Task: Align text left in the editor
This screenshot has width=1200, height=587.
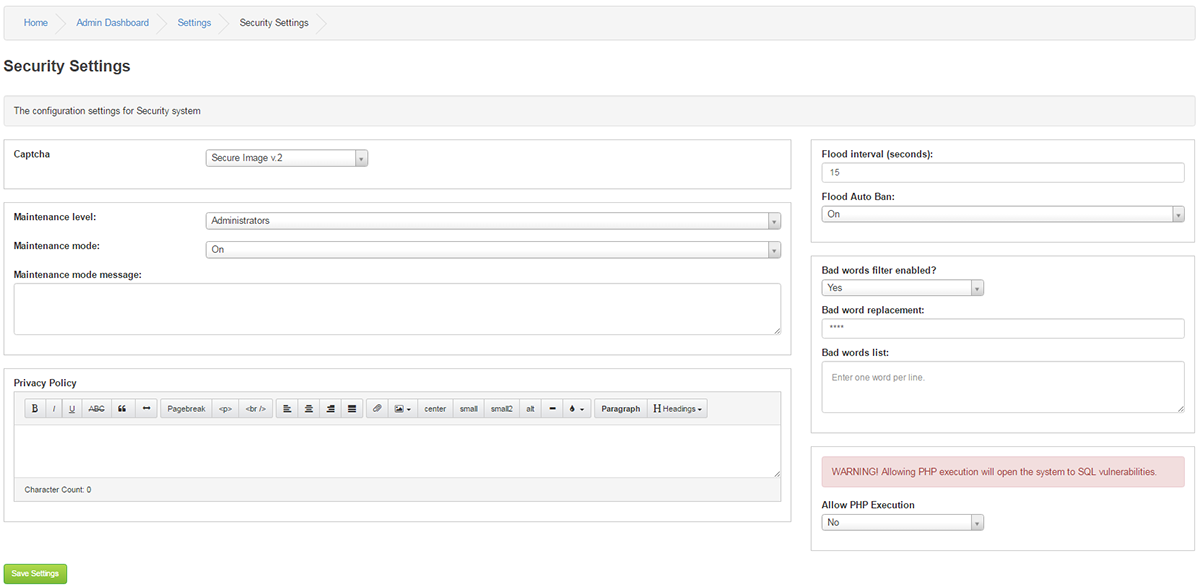Action: 287,408
